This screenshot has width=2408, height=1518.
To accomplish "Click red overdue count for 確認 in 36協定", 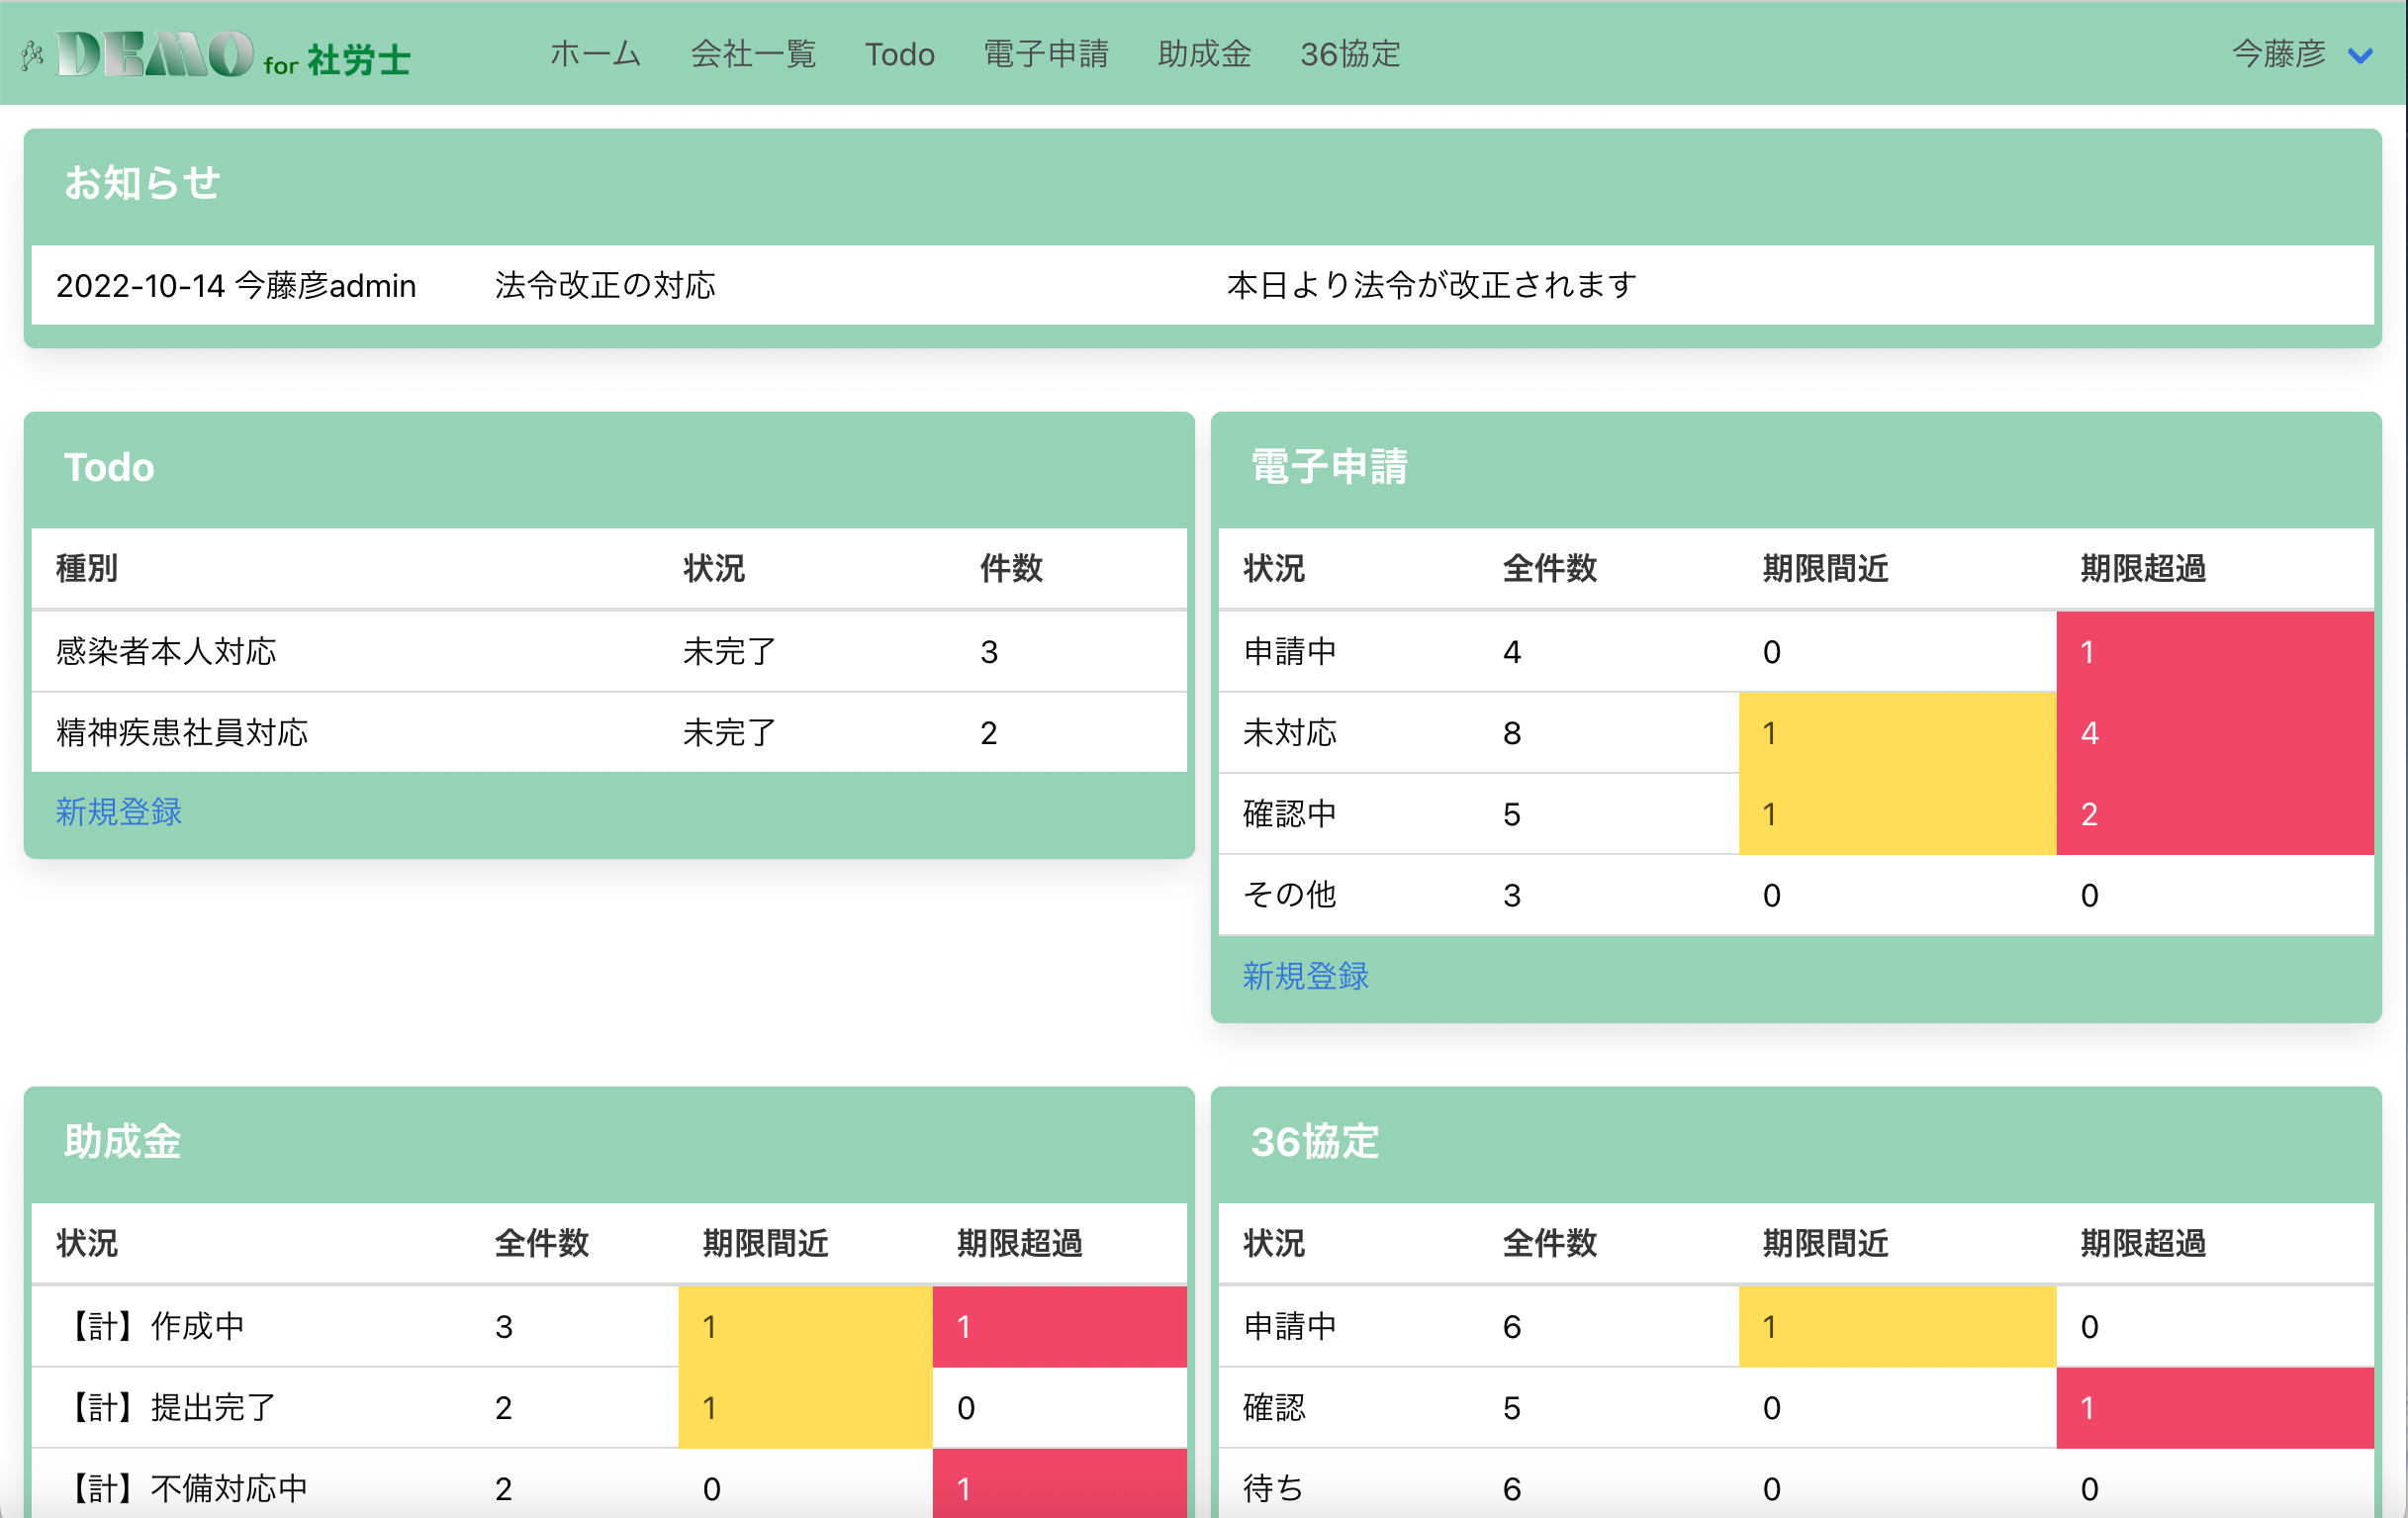I will coord(2214,1407).
